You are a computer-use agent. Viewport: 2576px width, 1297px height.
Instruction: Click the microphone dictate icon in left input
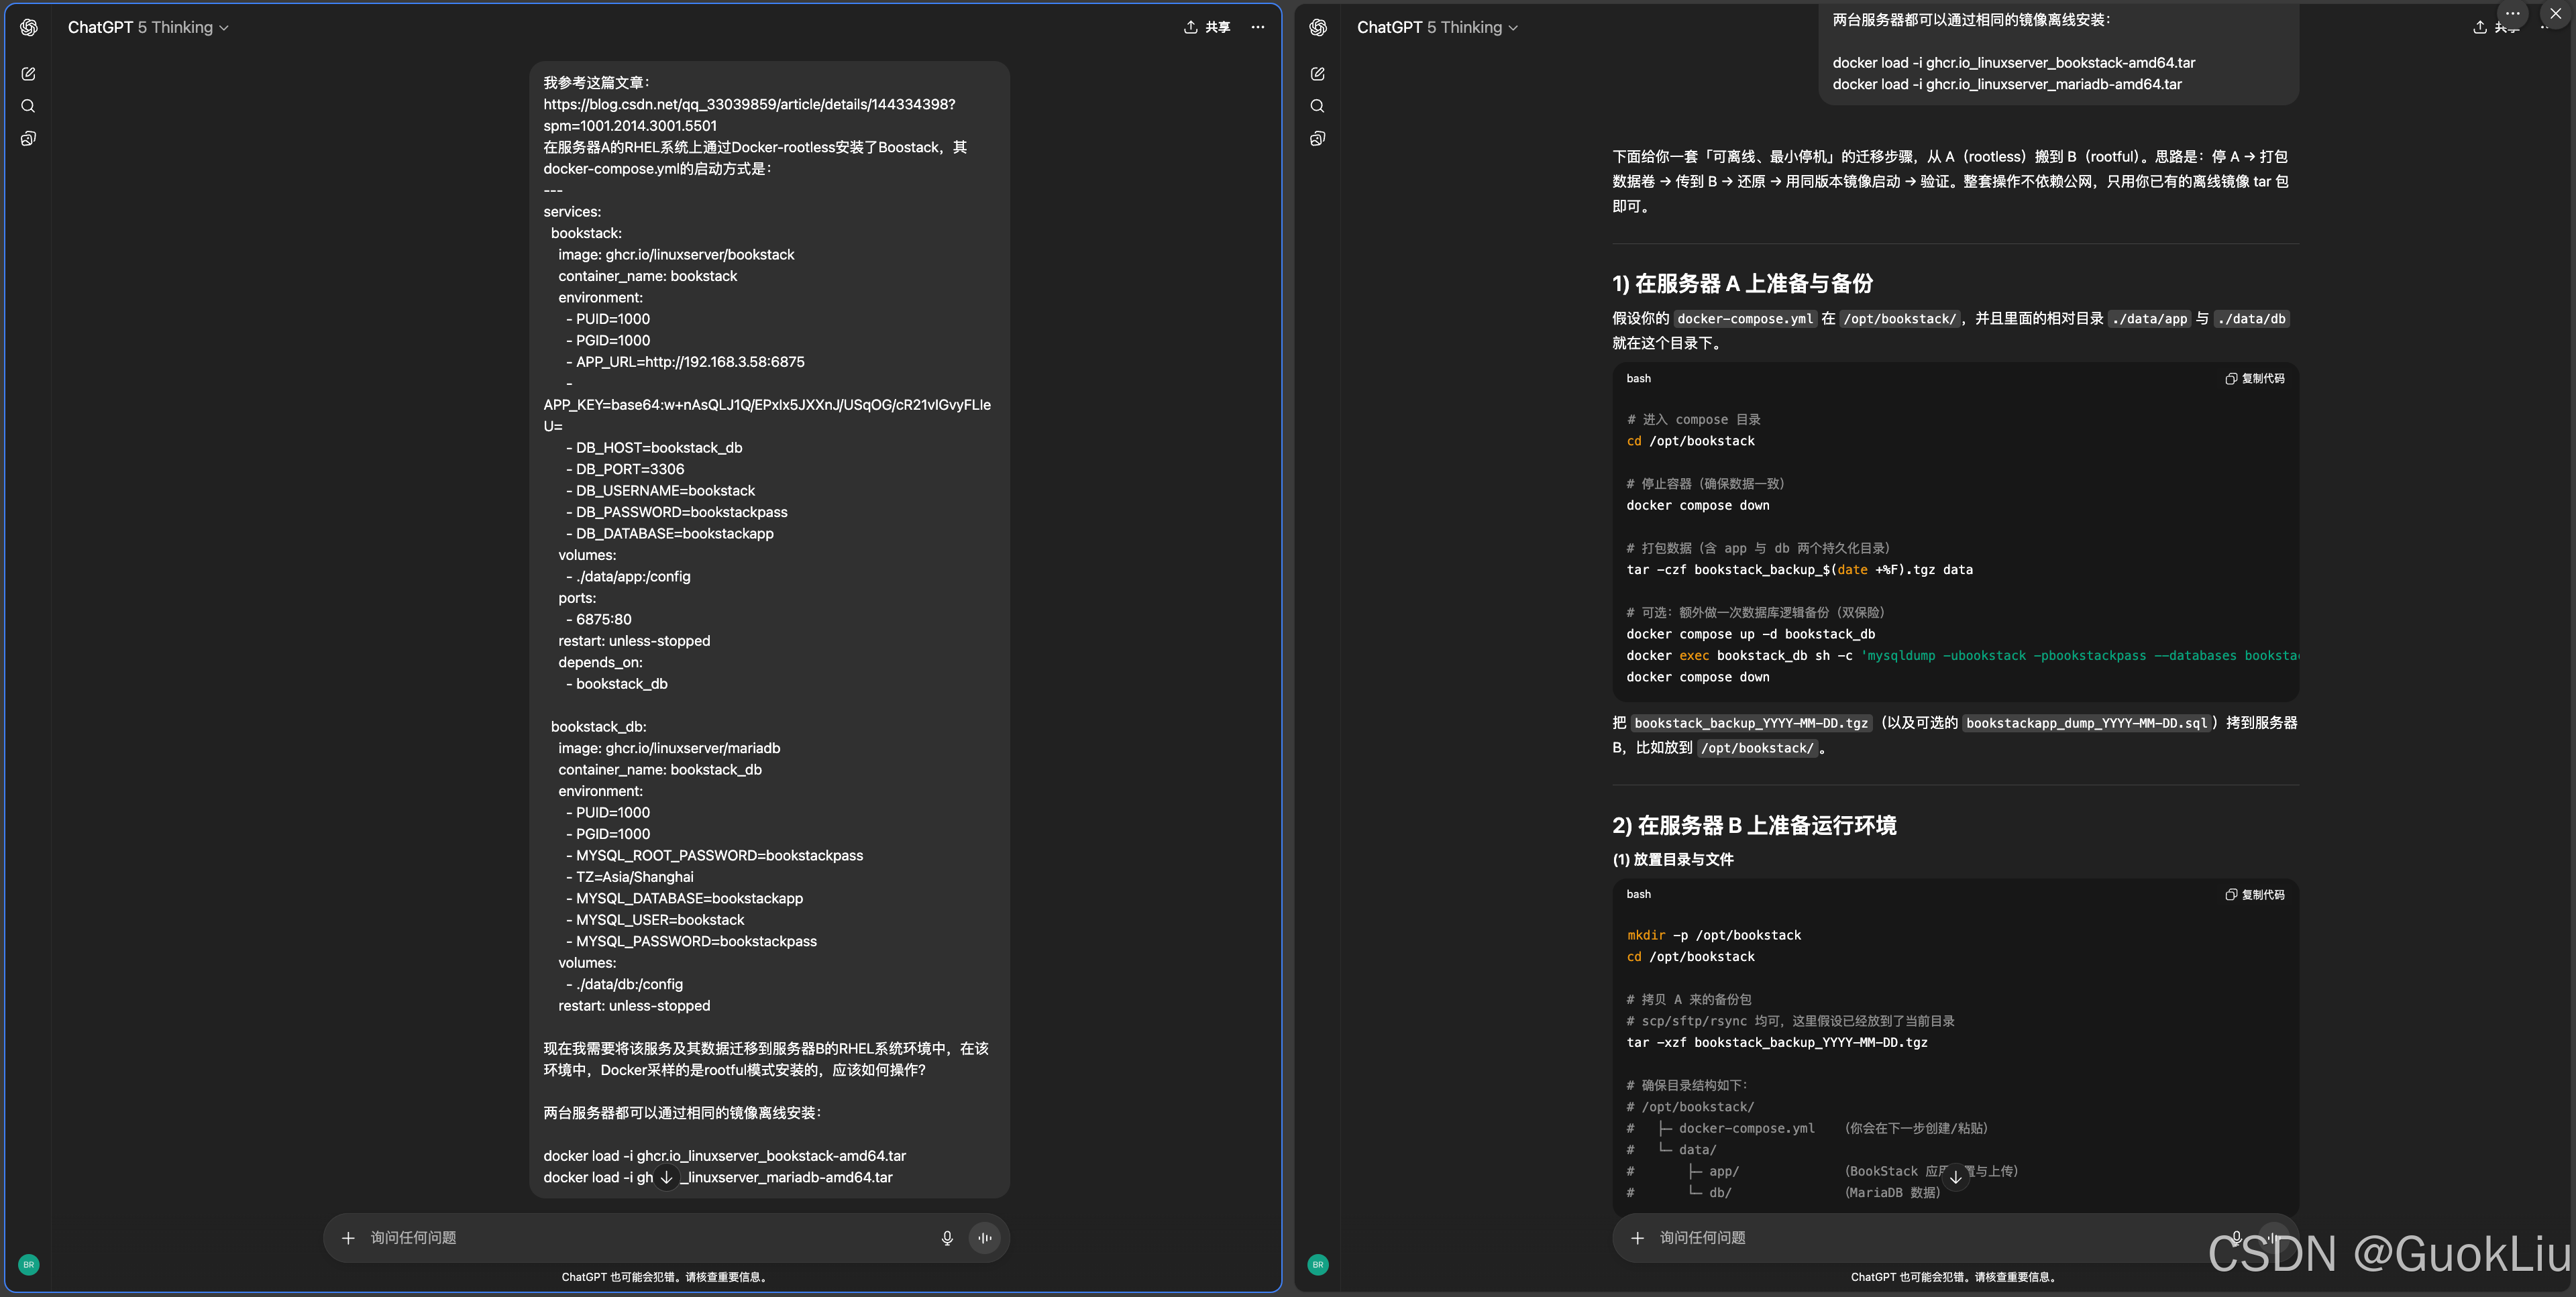(x=947, y=1238)
